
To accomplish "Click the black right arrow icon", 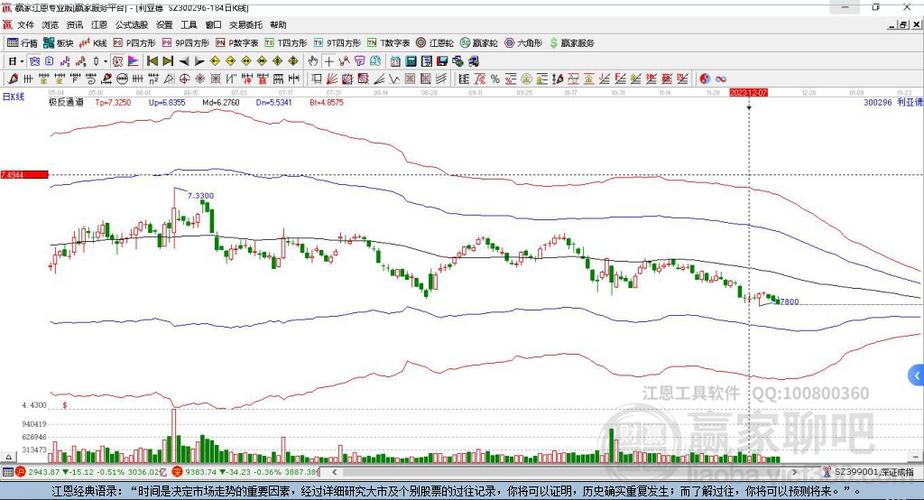I will tap(199, 61).
